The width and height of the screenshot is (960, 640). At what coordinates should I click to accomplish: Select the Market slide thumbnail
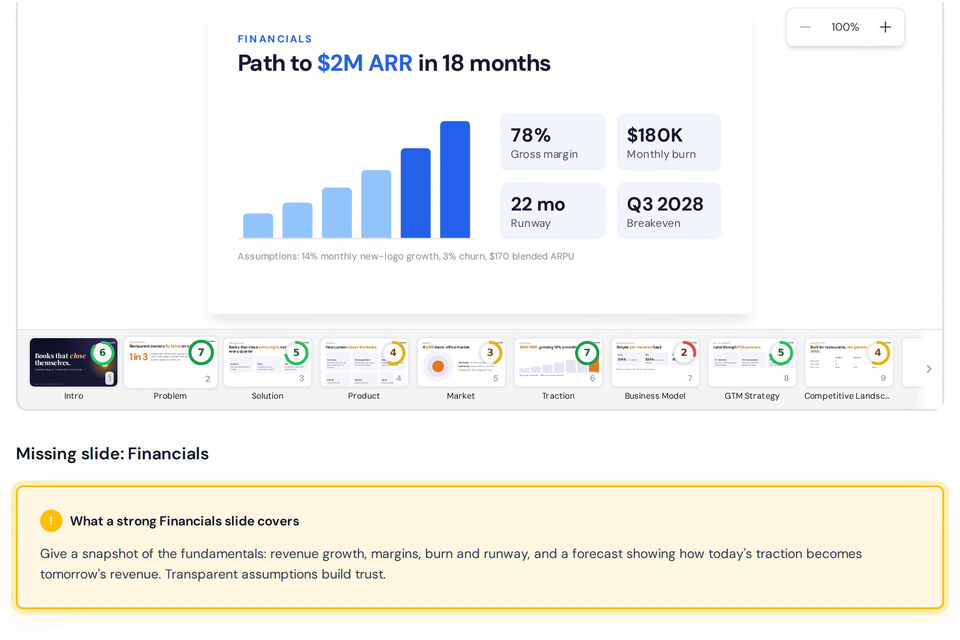pyautogui.click(x=461, y=362)
